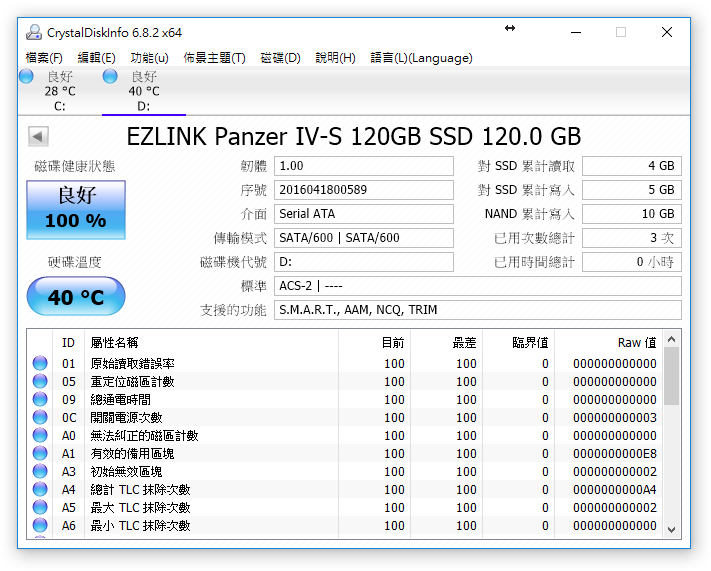This screenshot has width=711, height=571.
Task: Click the features field S.M.A.R.T., AAM, NCQ, TRIM
Action: 478,310
